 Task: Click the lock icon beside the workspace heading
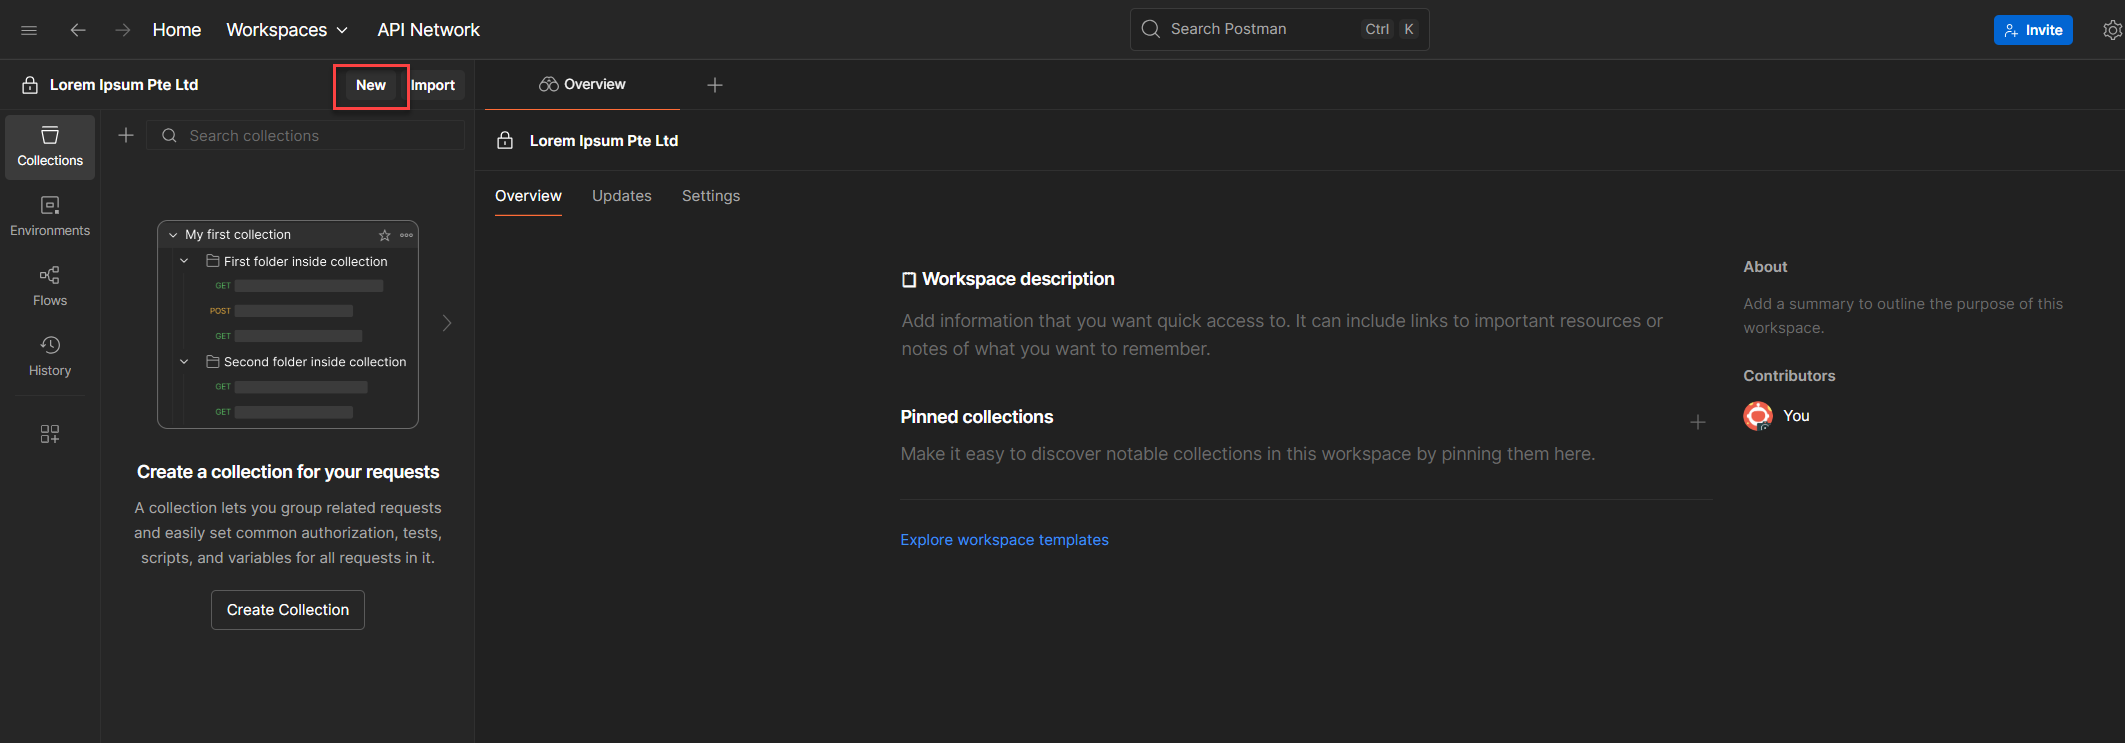(x=505, y=140)
